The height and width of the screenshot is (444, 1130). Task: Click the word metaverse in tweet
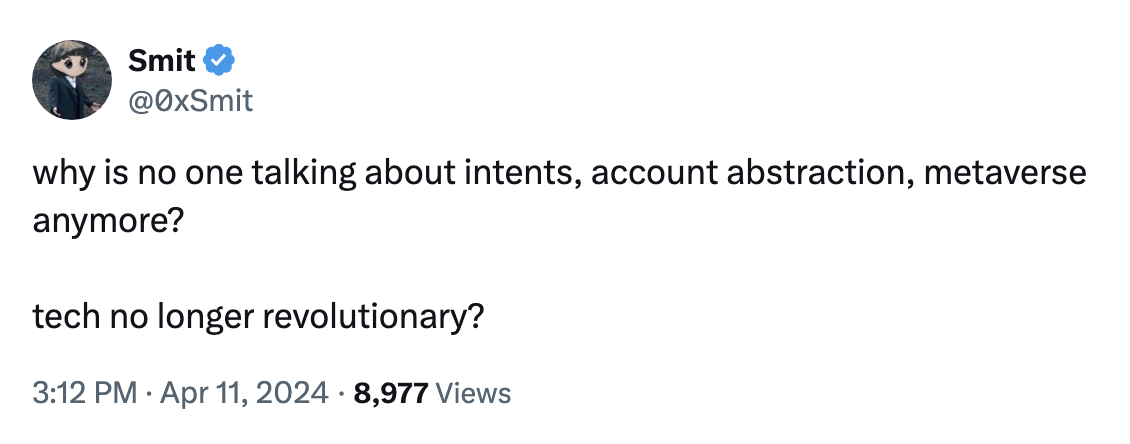point(1005,173)
